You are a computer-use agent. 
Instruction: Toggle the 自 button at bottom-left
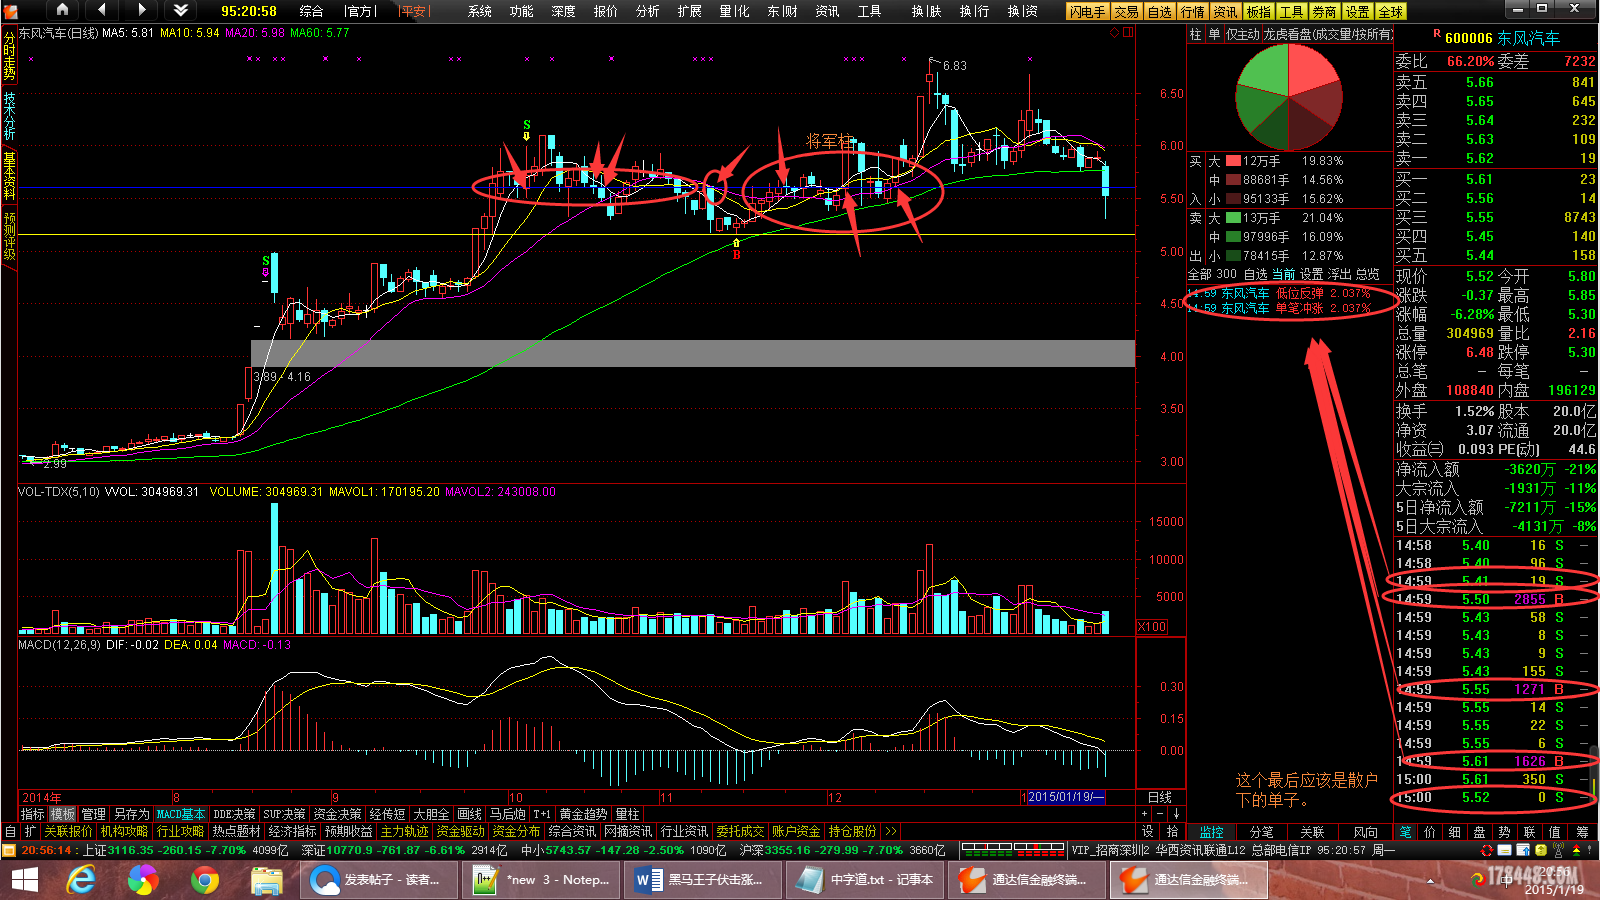10,831
